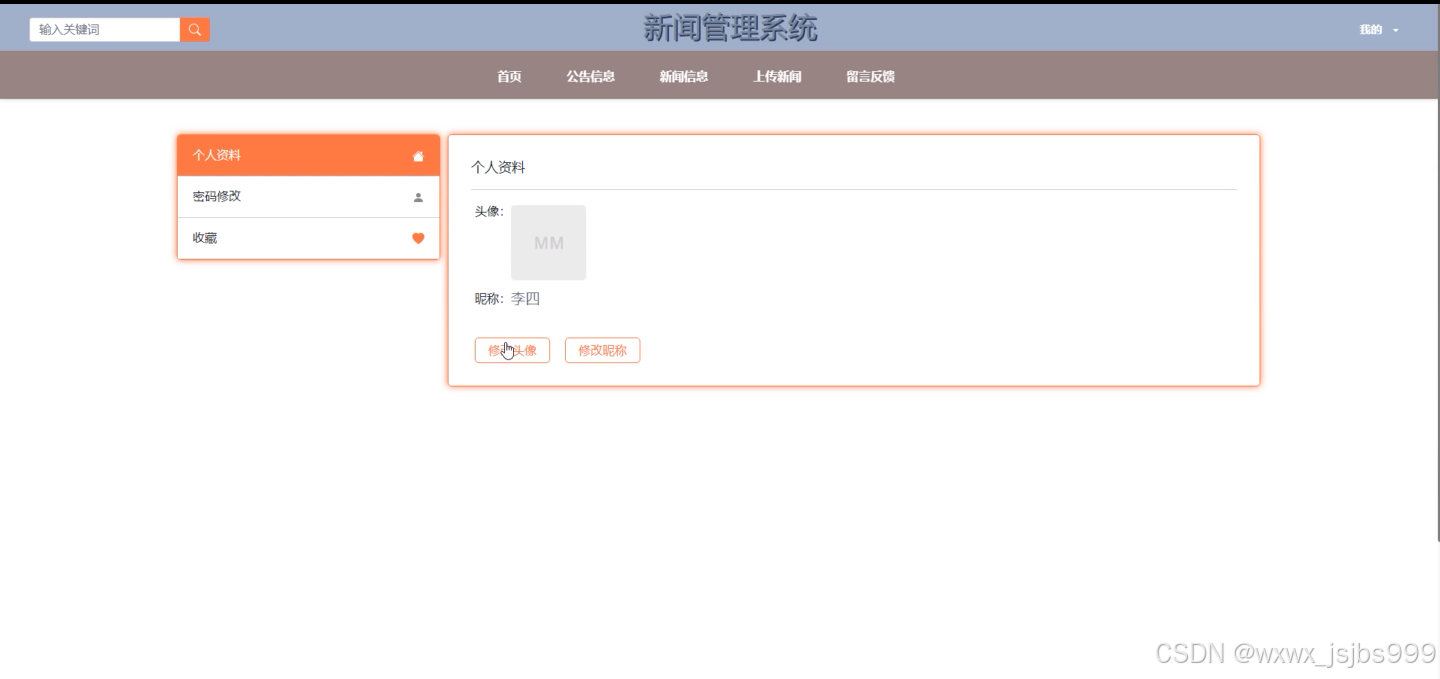Go to 公告信息 in the nav bar
The width and height of the screenshot is (1440, 679).
pos(590,76)
